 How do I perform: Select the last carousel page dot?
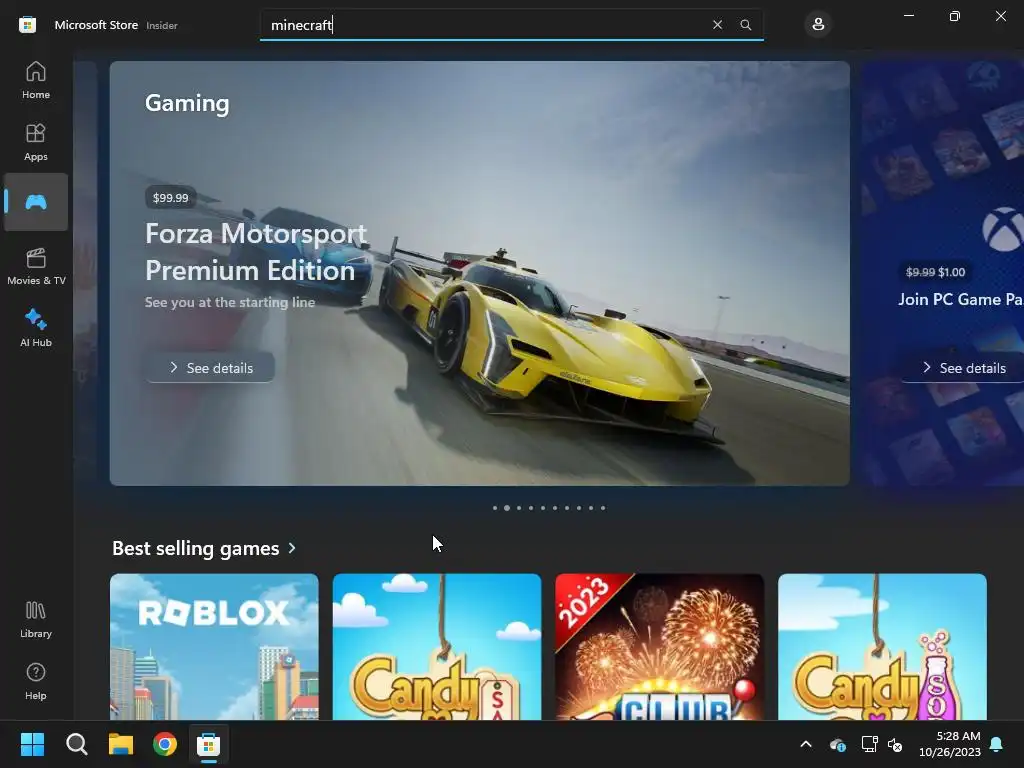603,507
